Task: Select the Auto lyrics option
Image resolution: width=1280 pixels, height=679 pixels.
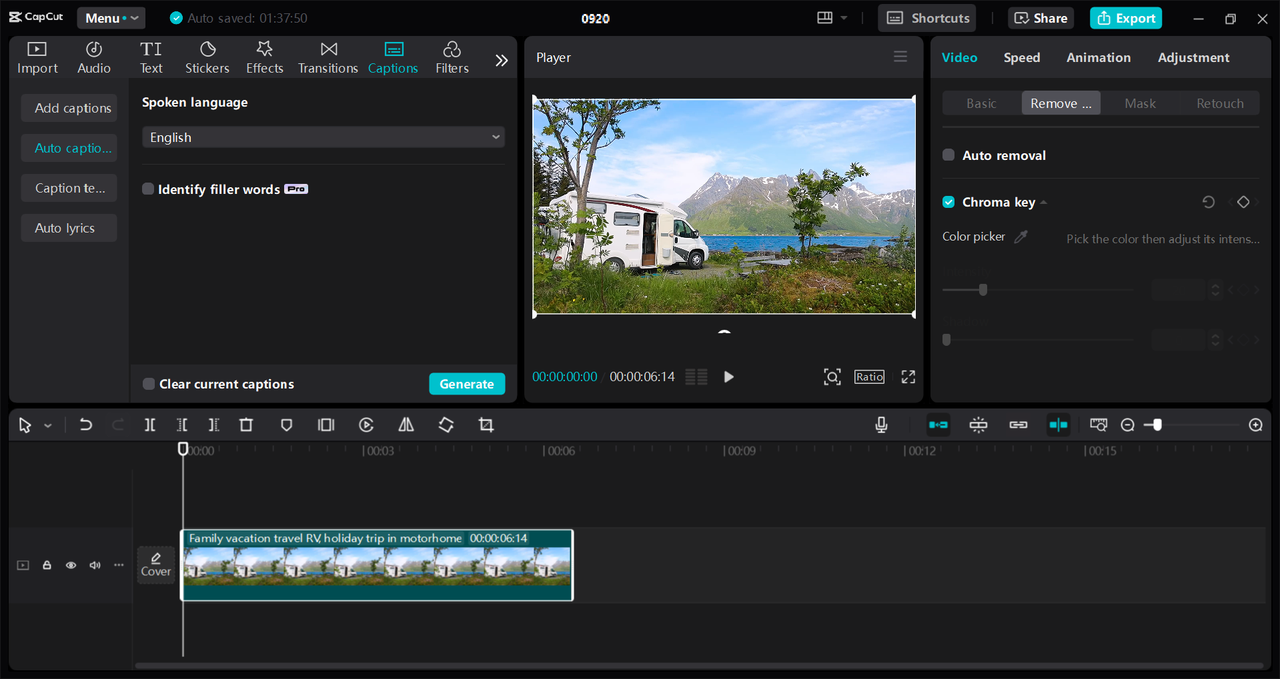Action: (69, 228)
